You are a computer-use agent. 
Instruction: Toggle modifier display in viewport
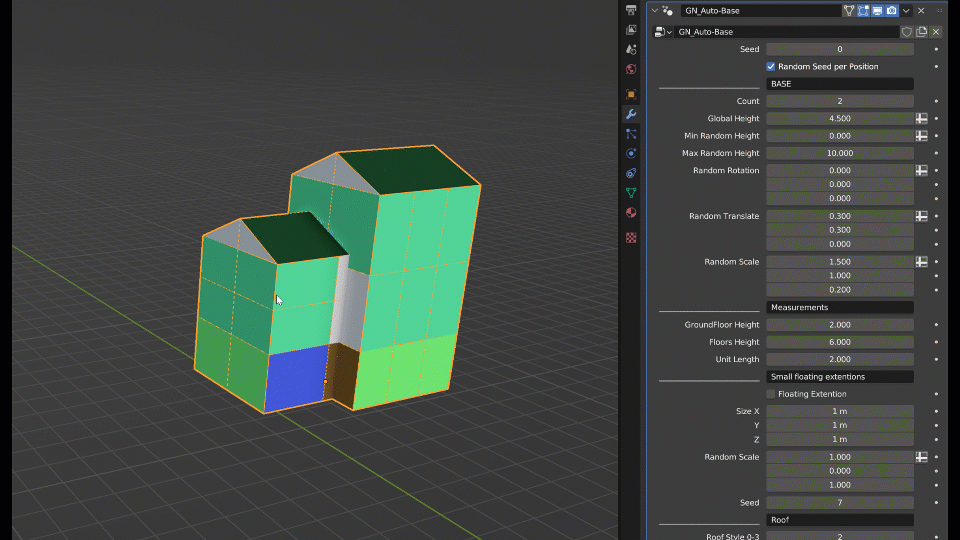tap(877, 10)
